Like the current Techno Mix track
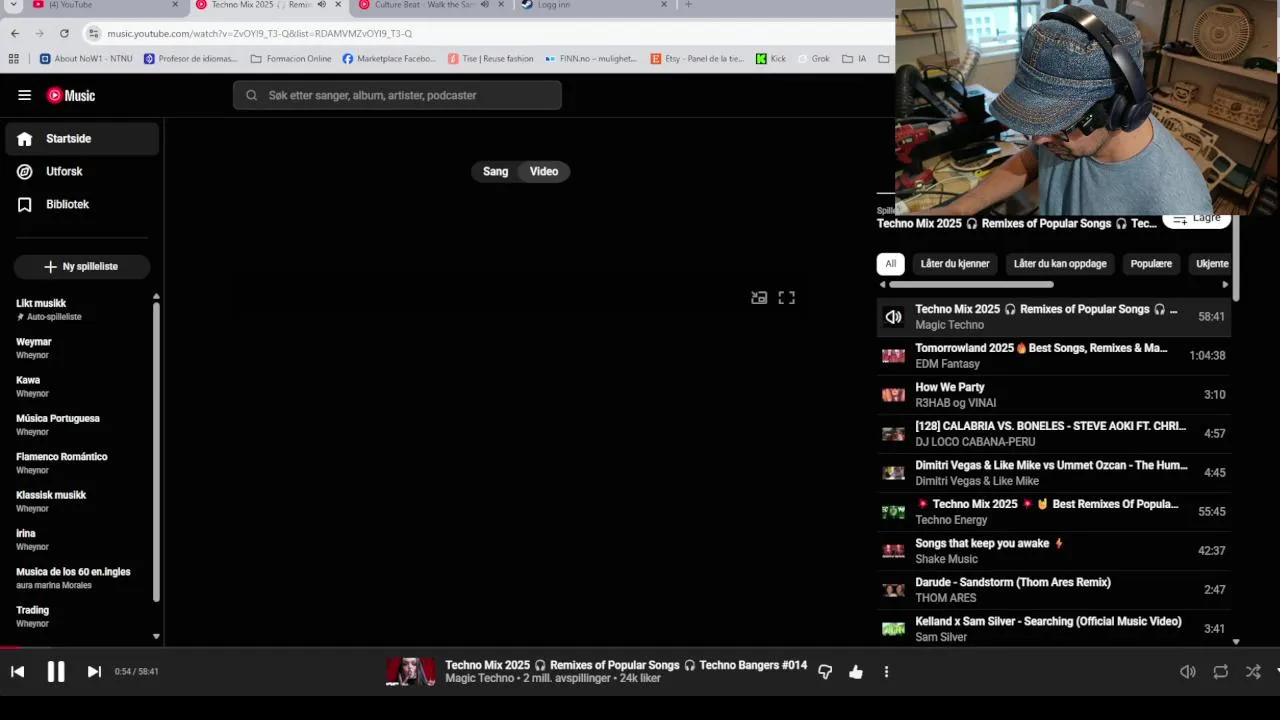1280x720 pixels. point(856,672)
